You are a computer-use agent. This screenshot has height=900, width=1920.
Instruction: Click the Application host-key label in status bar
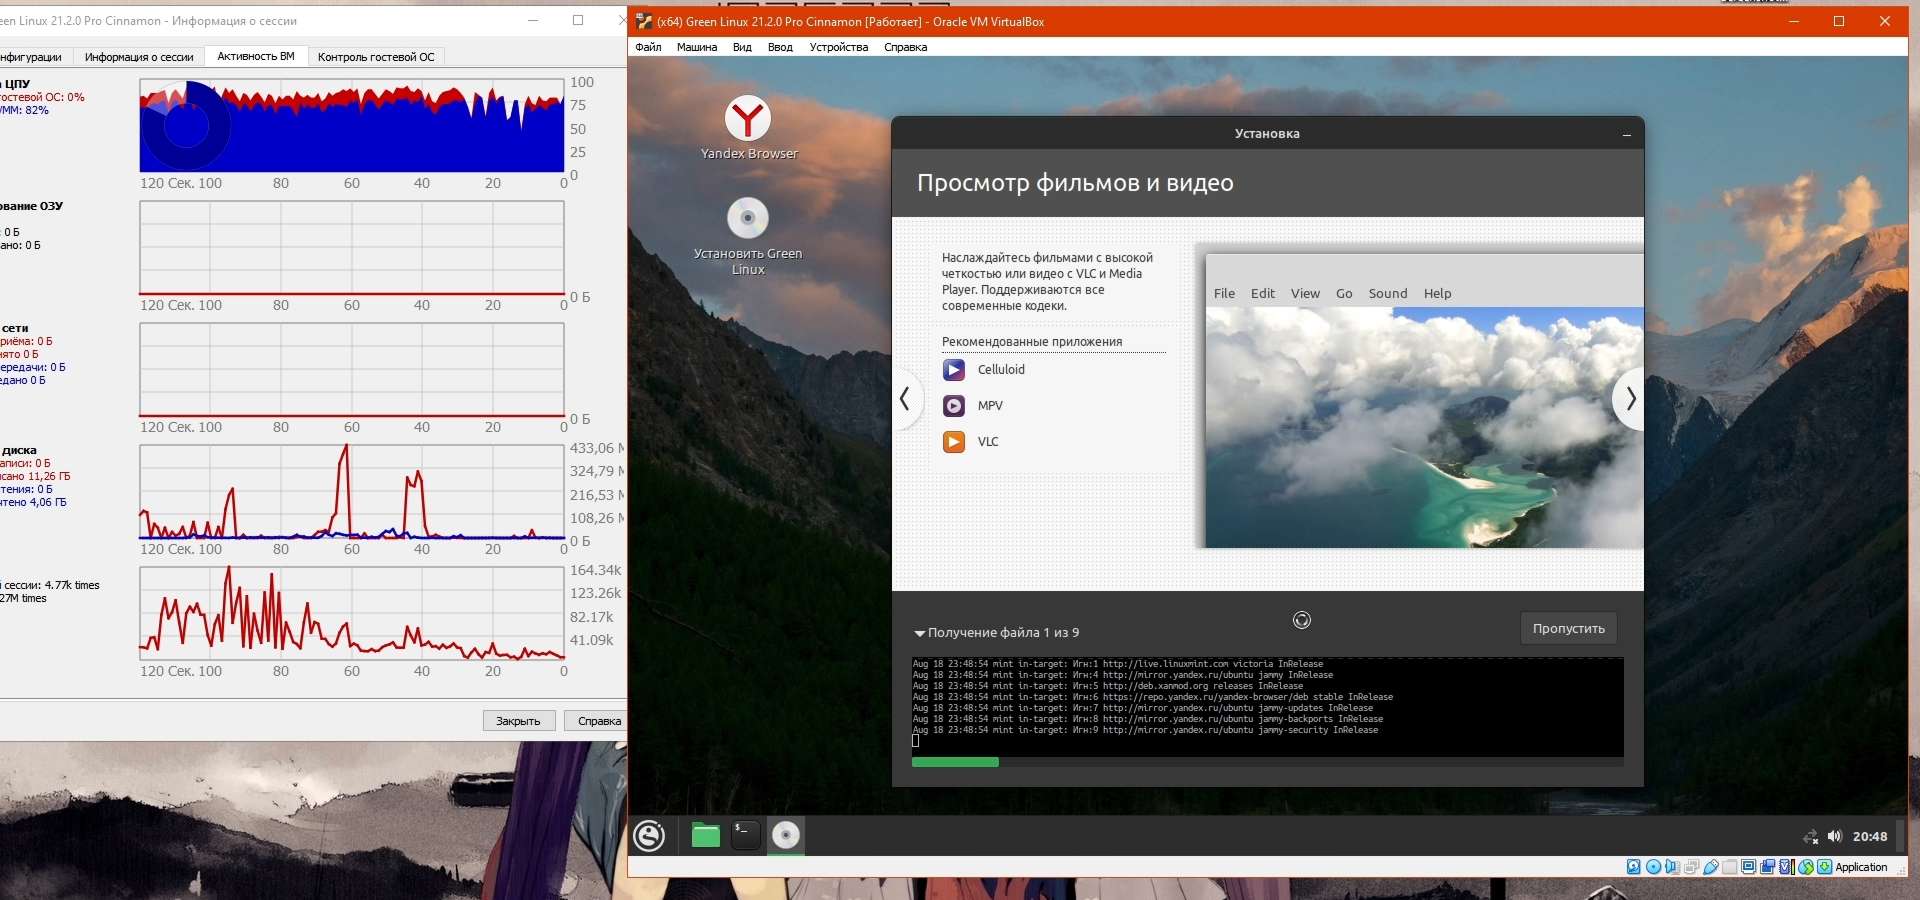tap(1861, 867)
